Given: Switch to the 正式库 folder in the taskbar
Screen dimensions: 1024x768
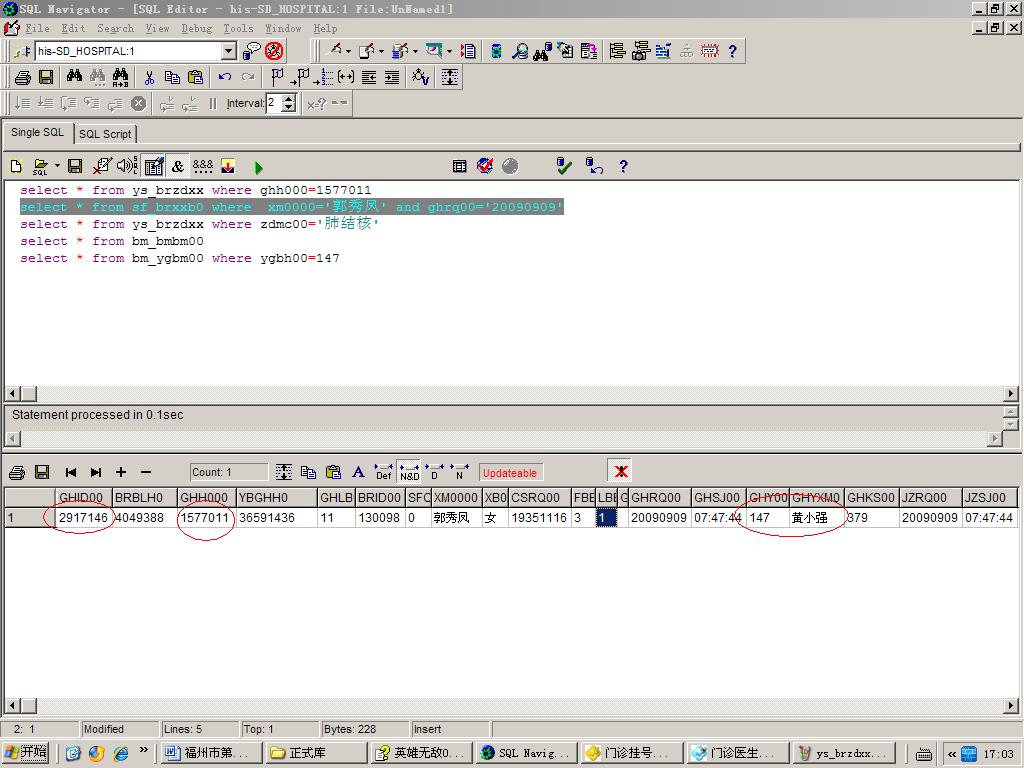Looking at the screenshot, I should coord(315,753).
